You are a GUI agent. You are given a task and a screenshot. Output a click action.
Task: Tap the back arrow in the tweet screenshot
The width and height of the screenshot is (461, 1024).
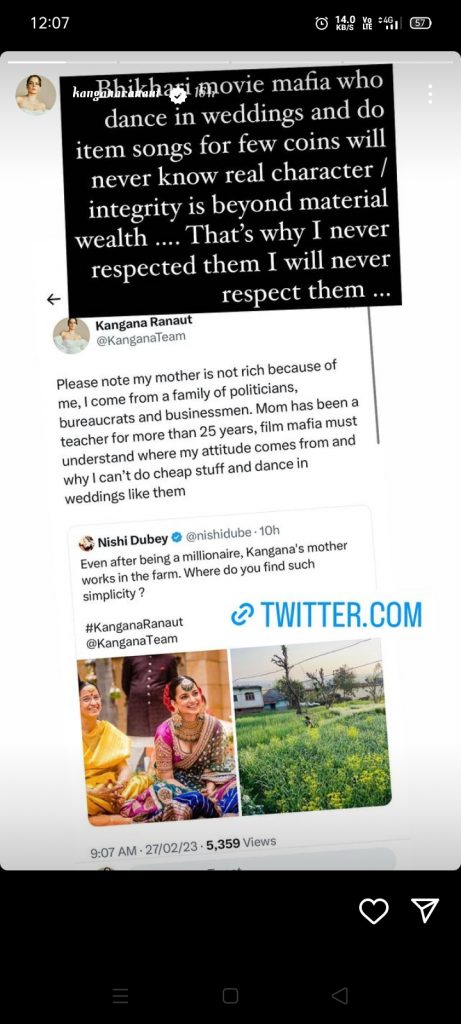pyautogui.click(x=54, y=299)
